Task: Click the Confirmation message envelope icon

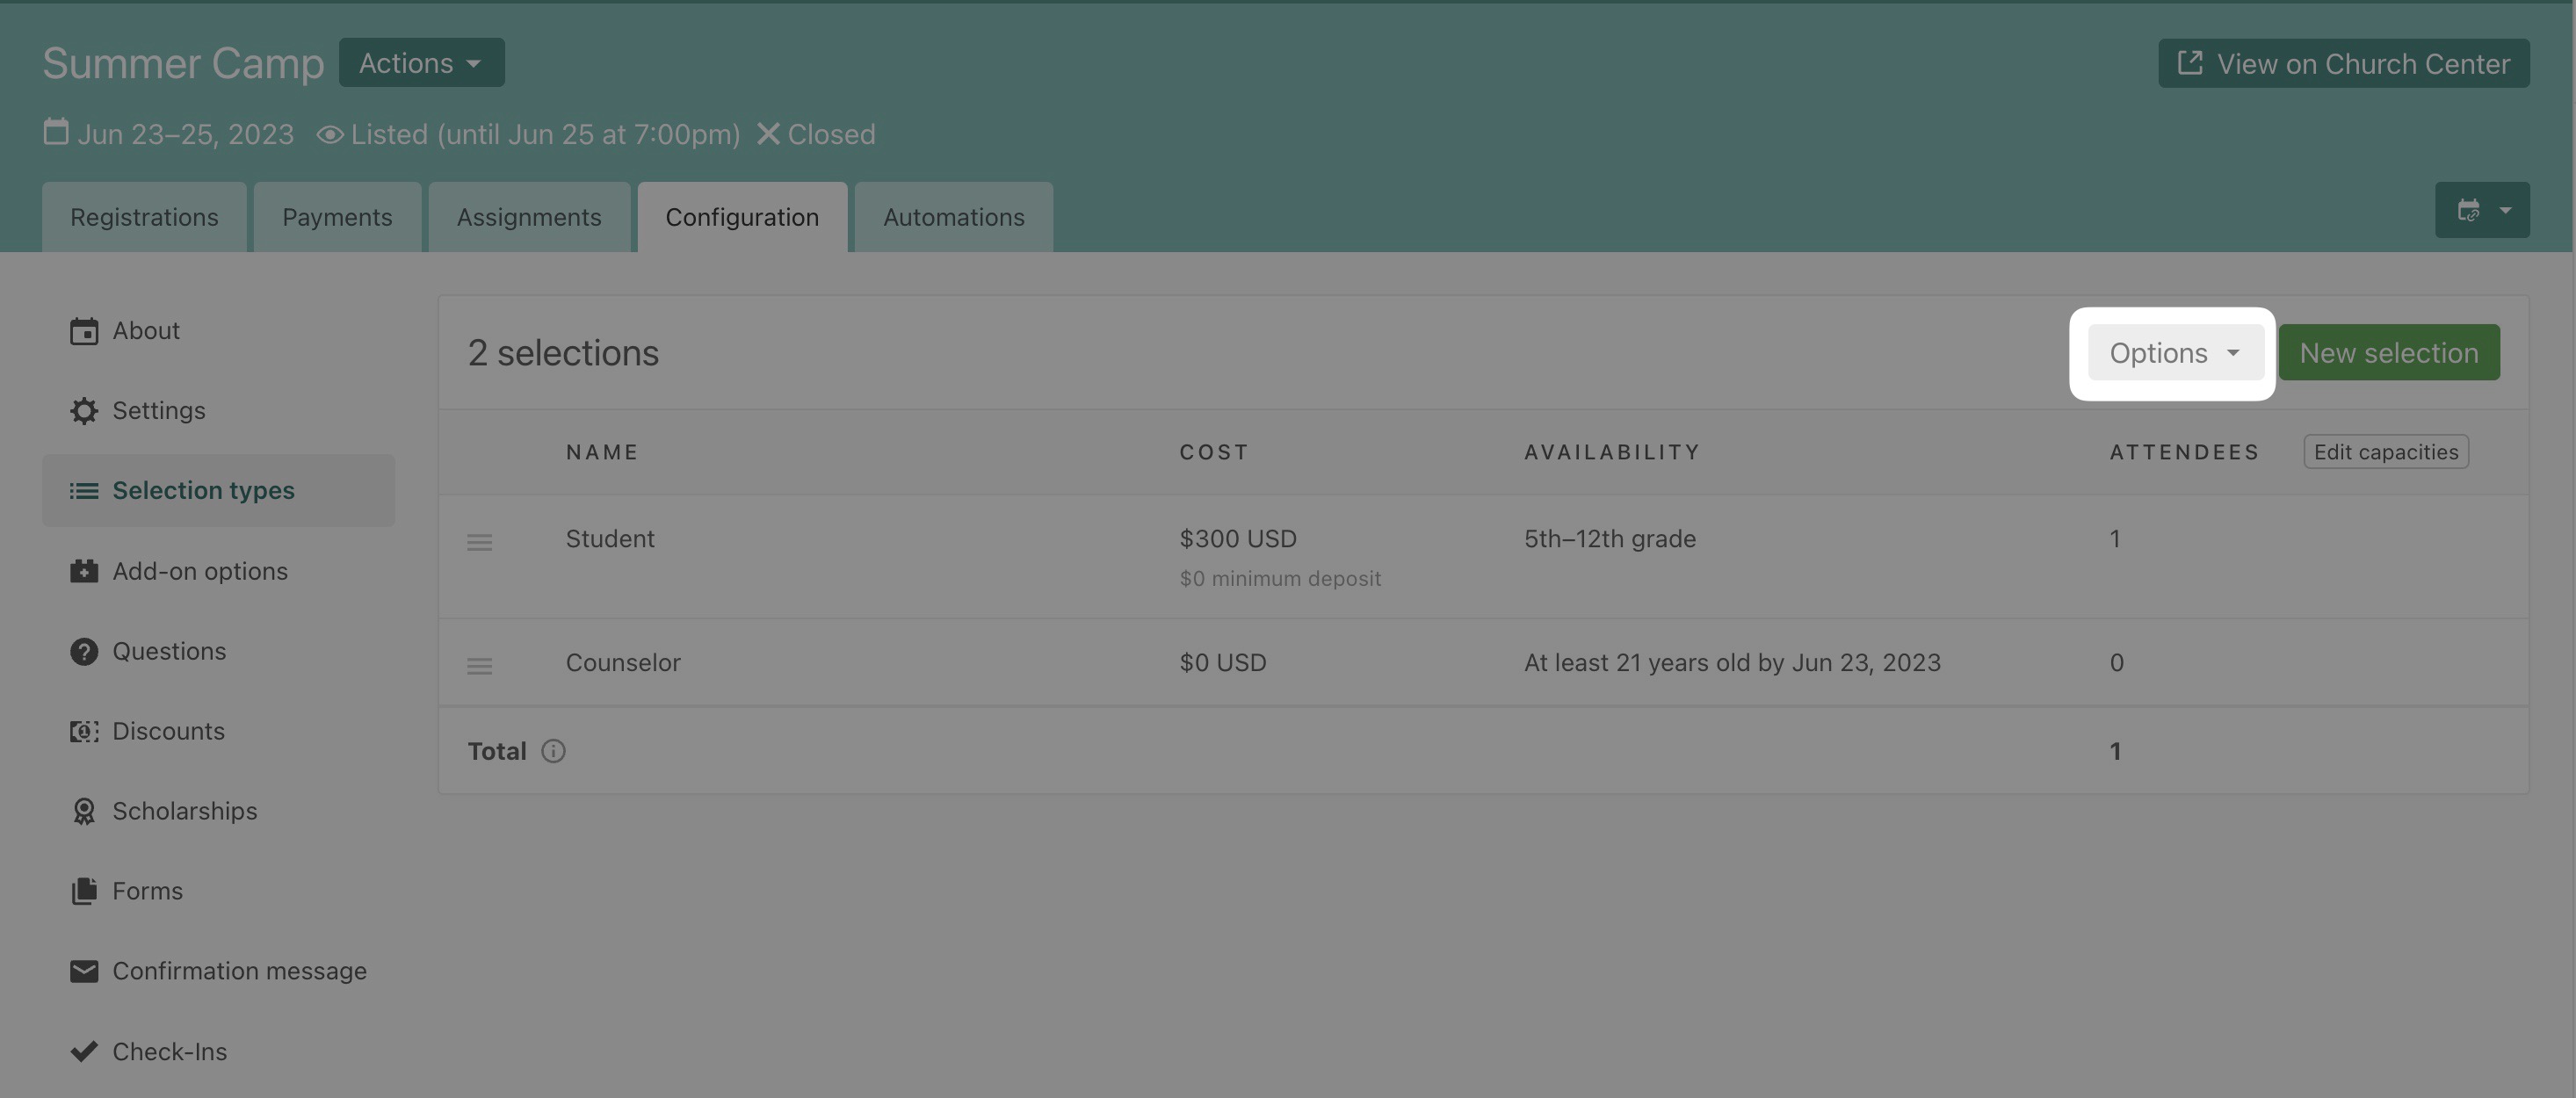Action: (x=84, y=971)
